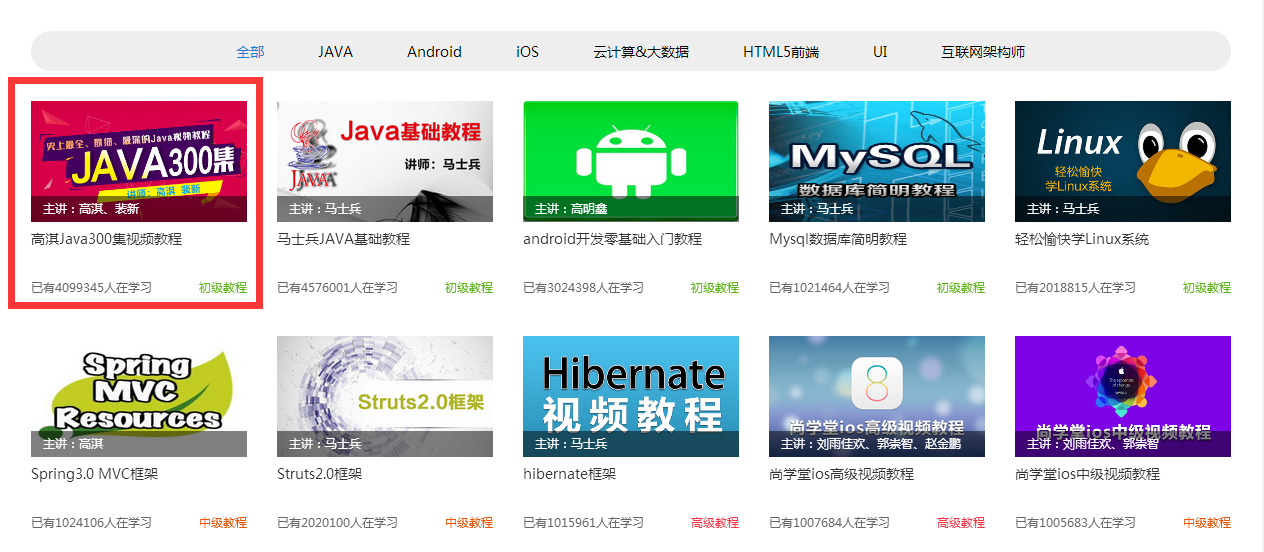Select the UI category tab
This screenshot has height=552, width=1264.
(x=880, y=52)
